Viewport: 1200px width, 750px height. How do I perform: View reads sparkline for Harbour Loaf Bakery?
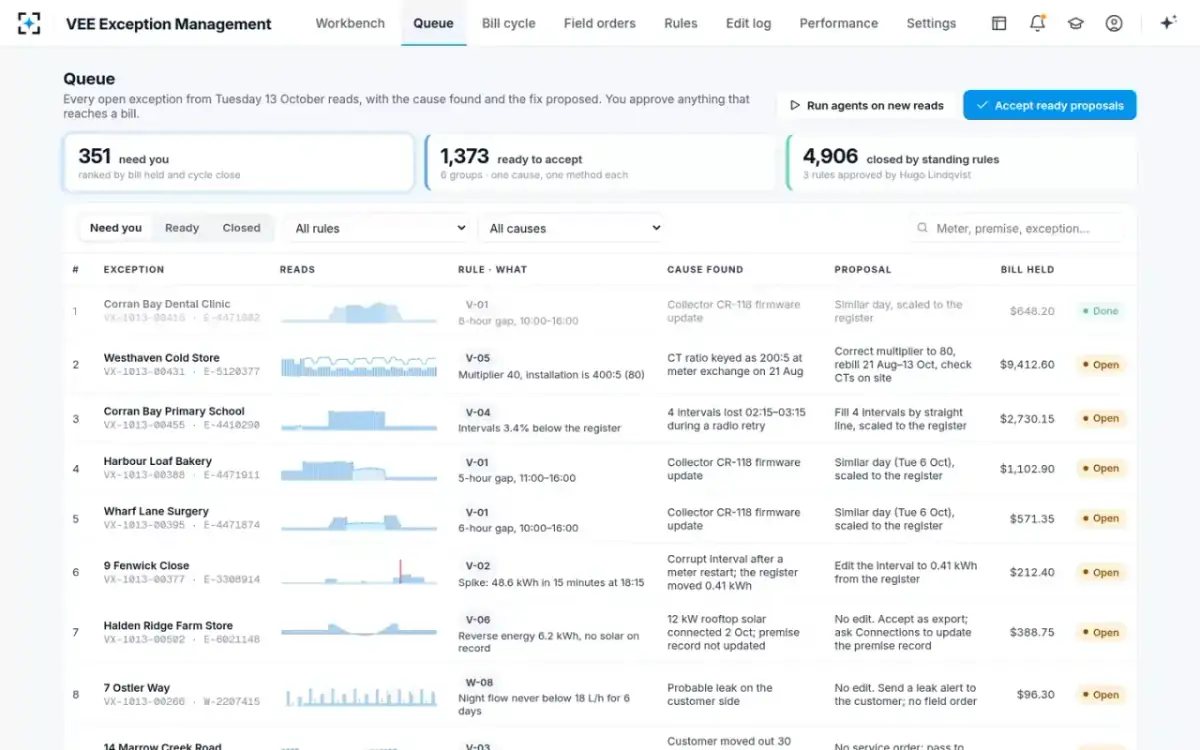359,469
